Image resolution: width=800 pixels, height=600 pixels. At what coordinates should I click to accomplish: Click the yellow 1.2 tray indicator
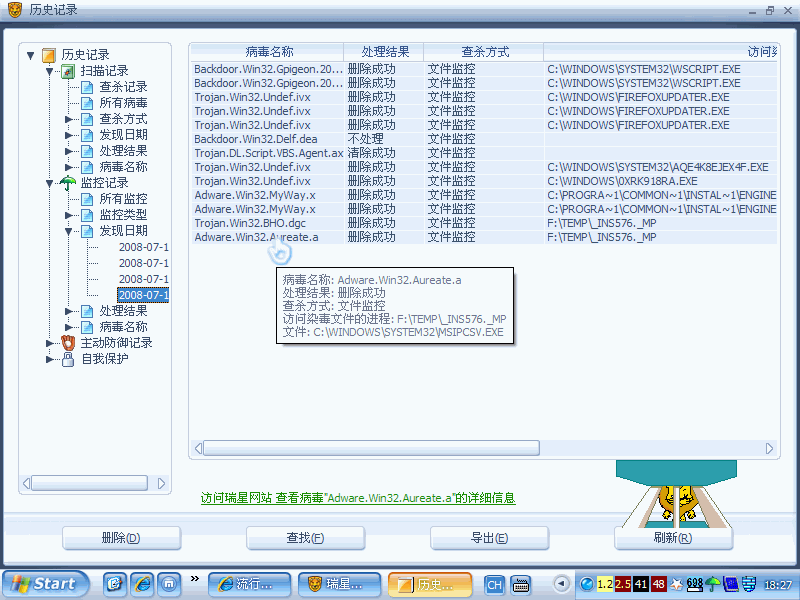pos(605,584)
